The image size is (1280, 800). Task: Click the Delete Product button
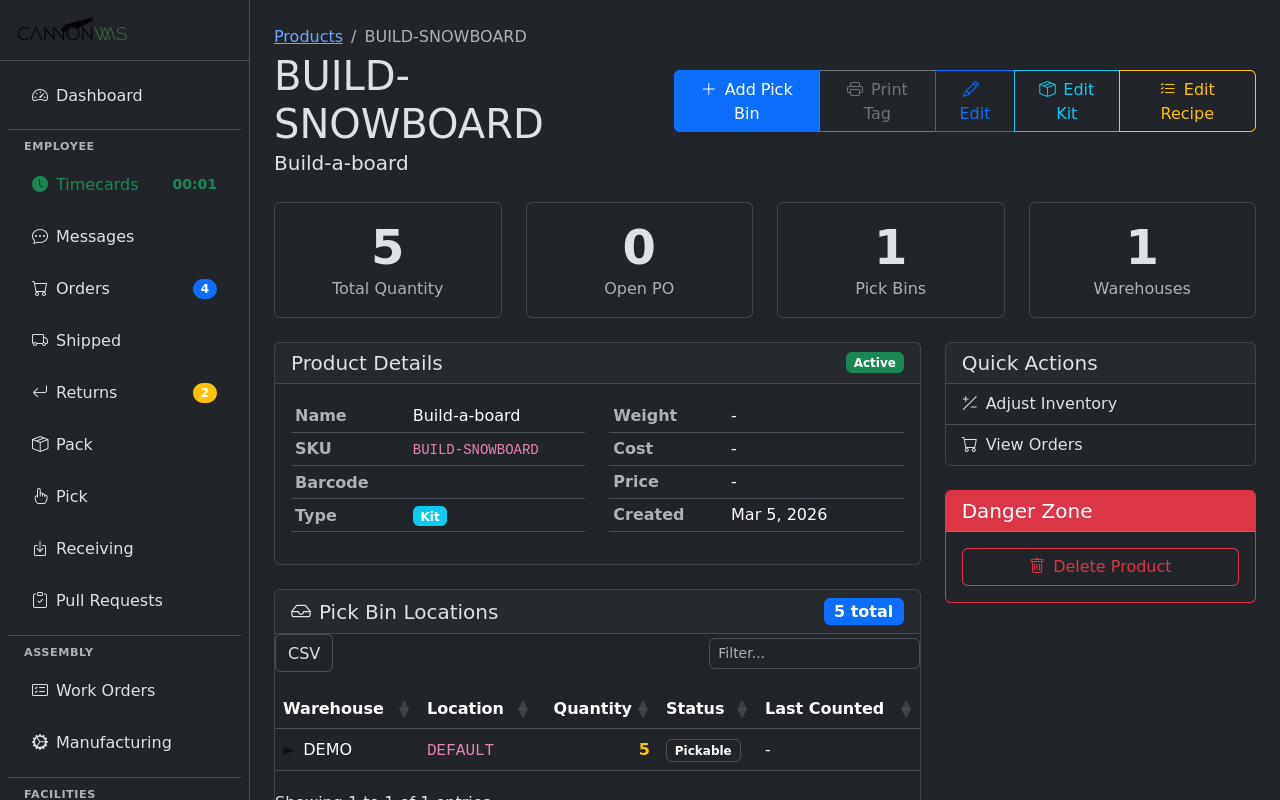pos(1100,566)
